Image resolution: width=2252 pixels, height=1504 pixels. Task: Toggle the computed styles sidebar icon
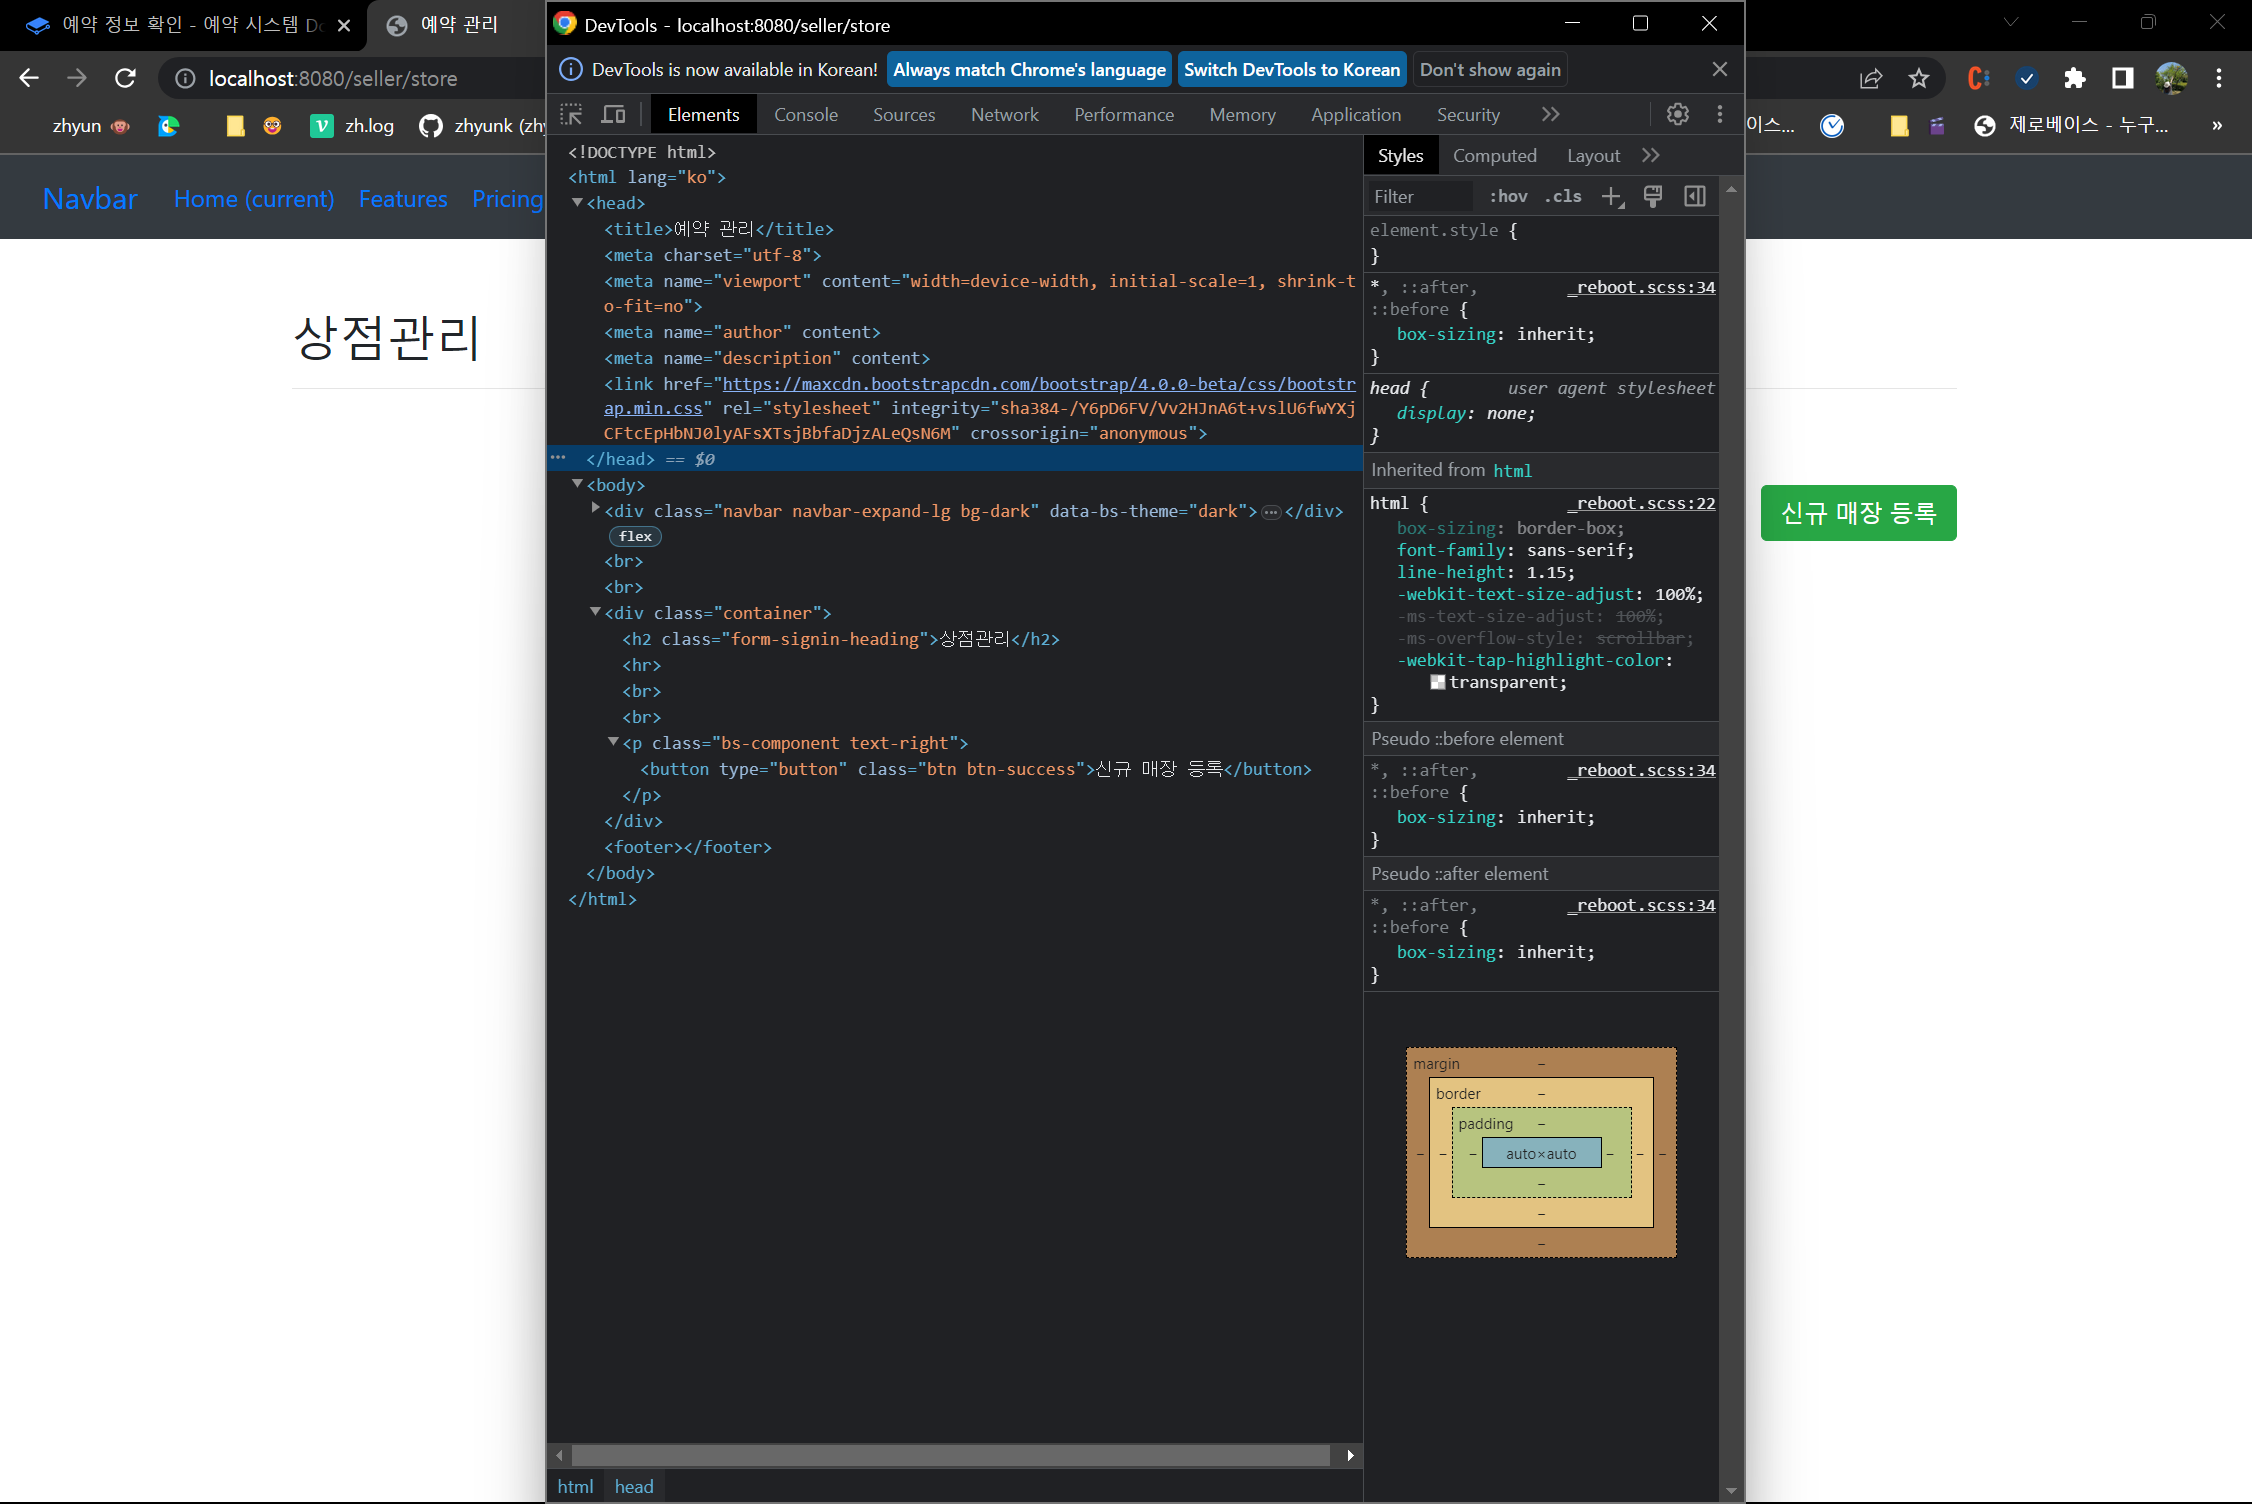point(1695,197)
